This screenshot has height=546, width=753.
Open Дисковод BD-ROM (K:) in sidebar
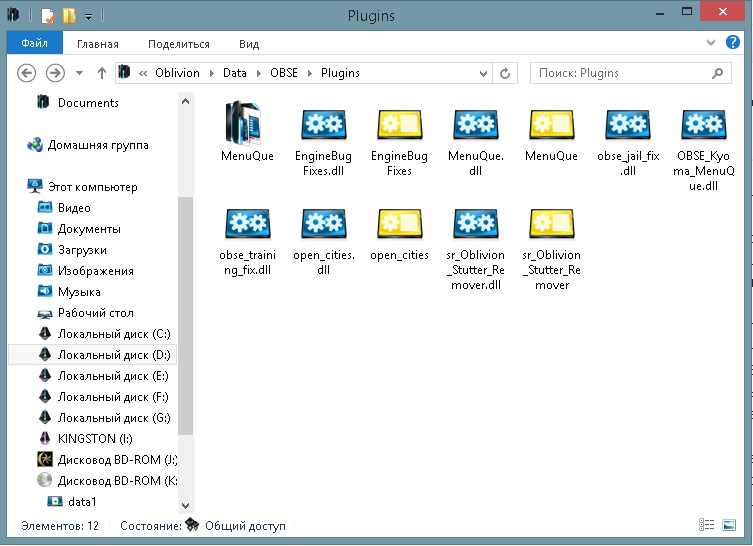pos(118,481)
